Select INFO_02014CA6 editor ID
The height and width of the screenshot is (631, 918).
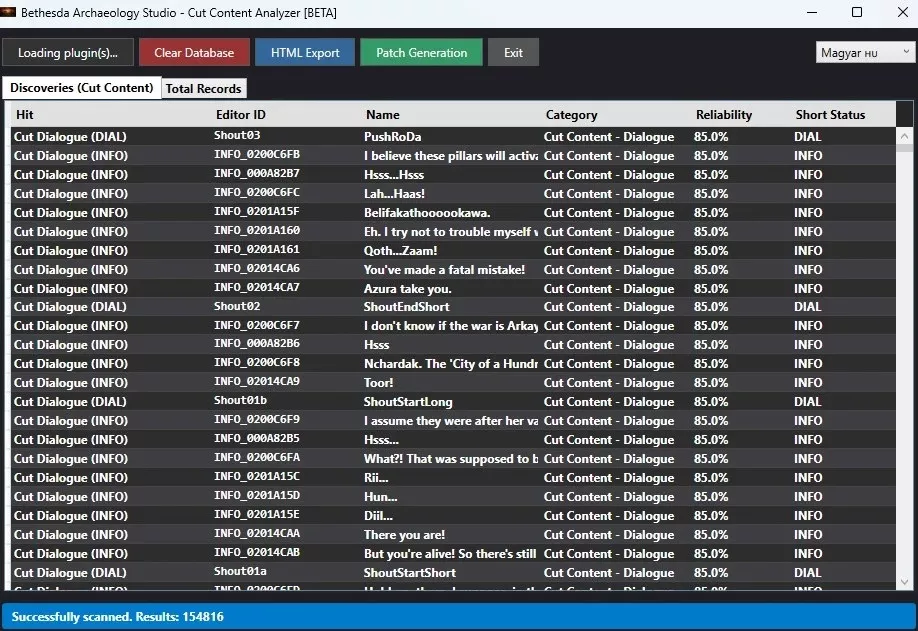(x=256, y=268)
